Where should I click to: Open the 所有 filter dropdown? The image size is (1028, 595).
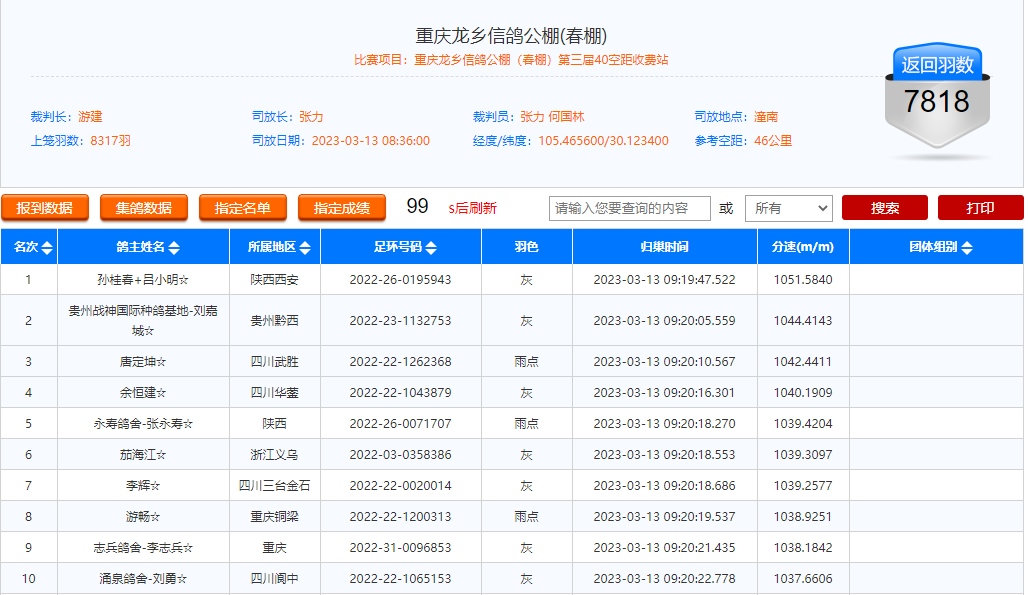788,208
